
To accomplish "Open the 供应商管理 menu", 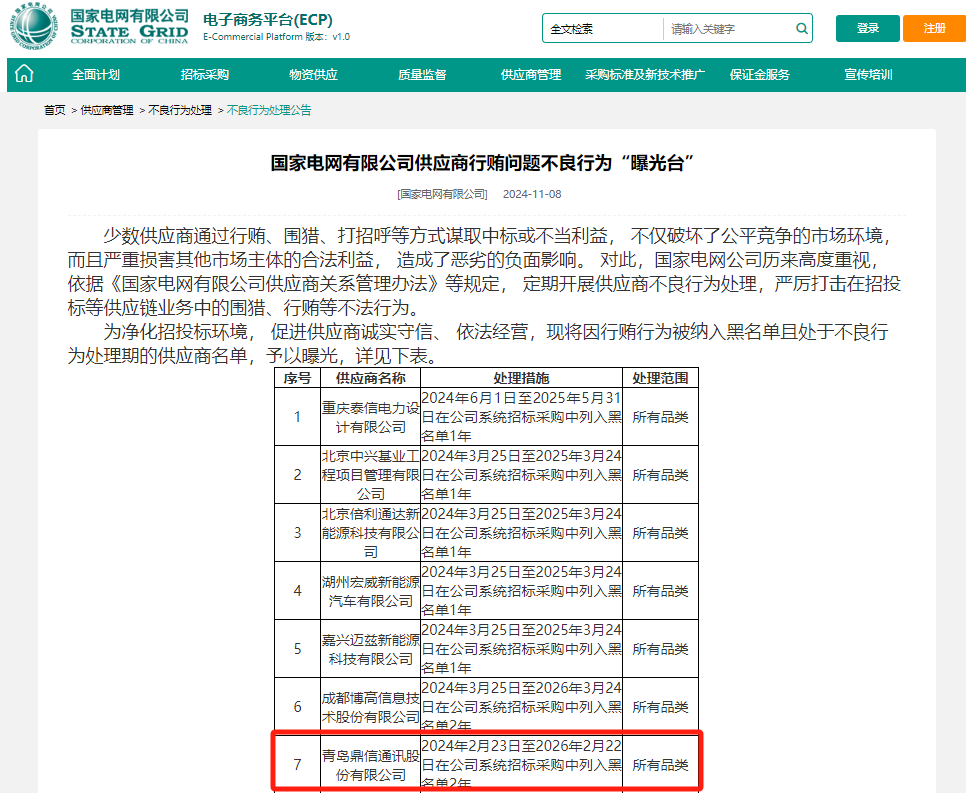I will [531, 75].
